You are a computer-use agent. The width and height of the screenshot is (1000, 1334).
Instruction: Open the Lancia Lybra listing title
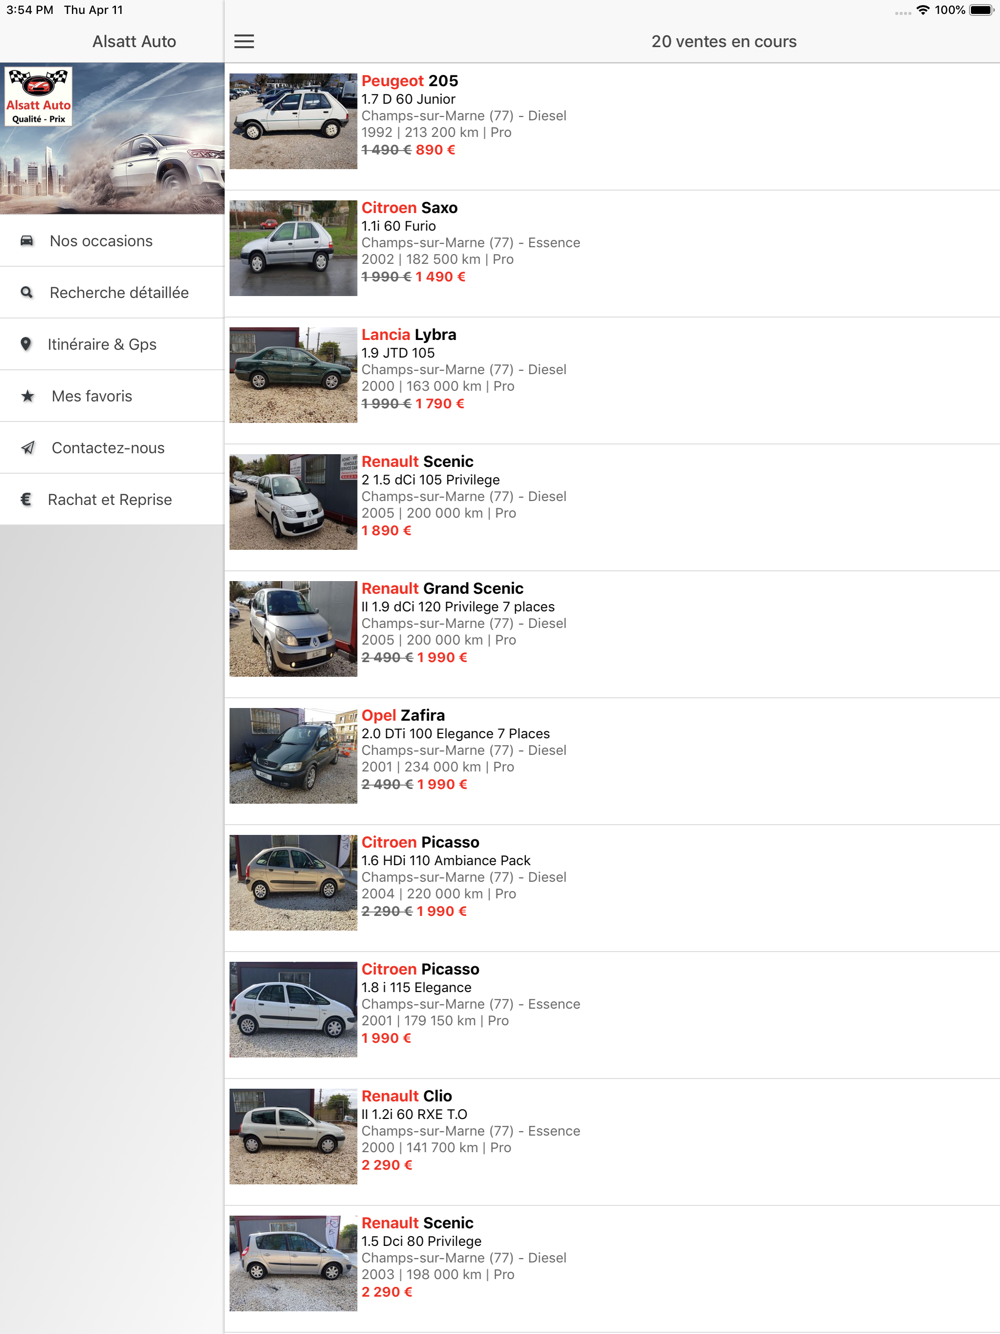click(408, 335)
